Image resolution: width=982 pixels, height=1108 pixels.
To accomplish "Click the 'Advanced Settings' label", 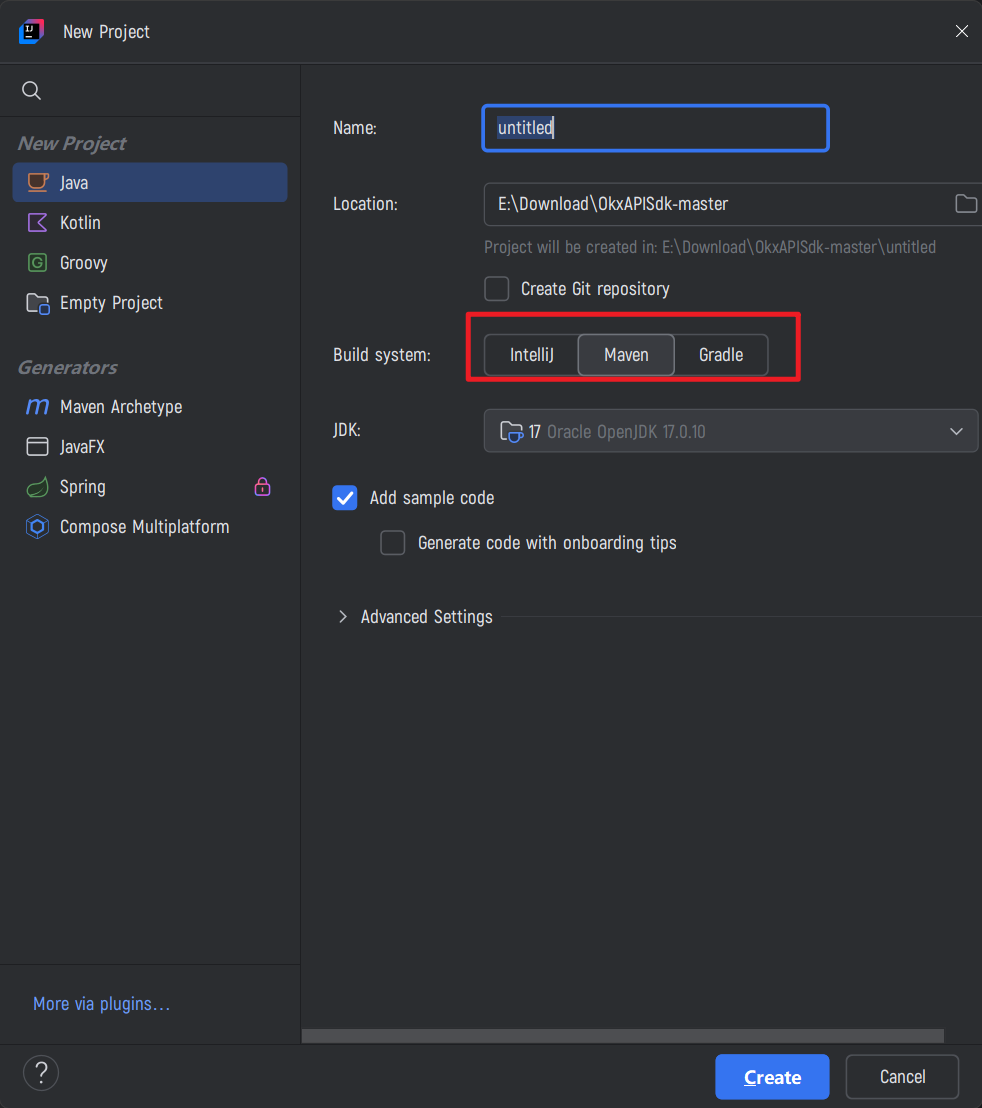I will point(427,617).
